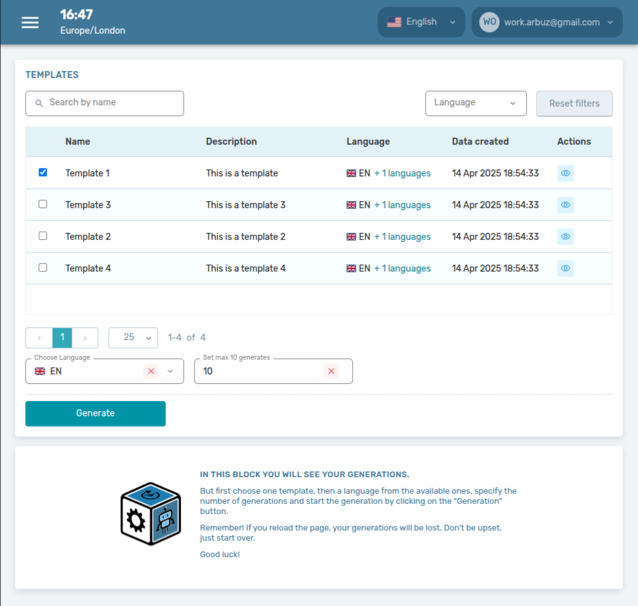Click the WO user avatar
638x606 pixels.
coord(489,22)
